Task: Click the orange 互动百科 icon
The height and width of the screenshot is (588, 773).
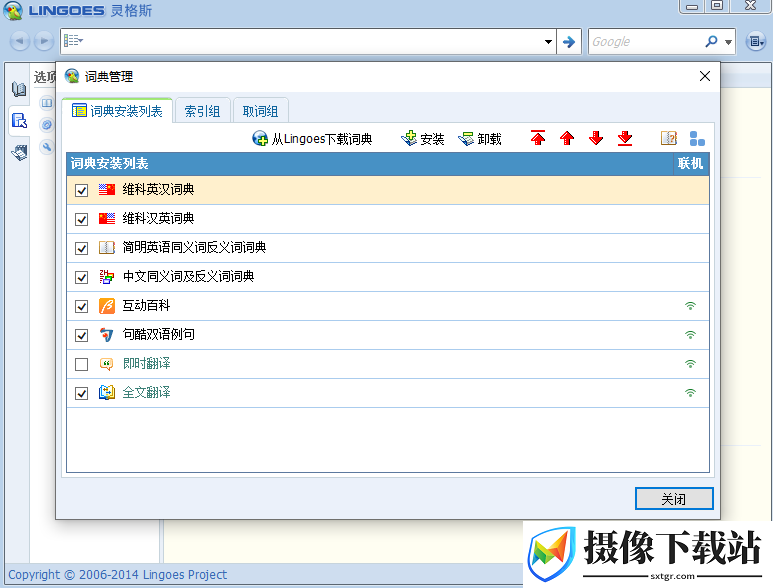Action: tap(106, 306)
